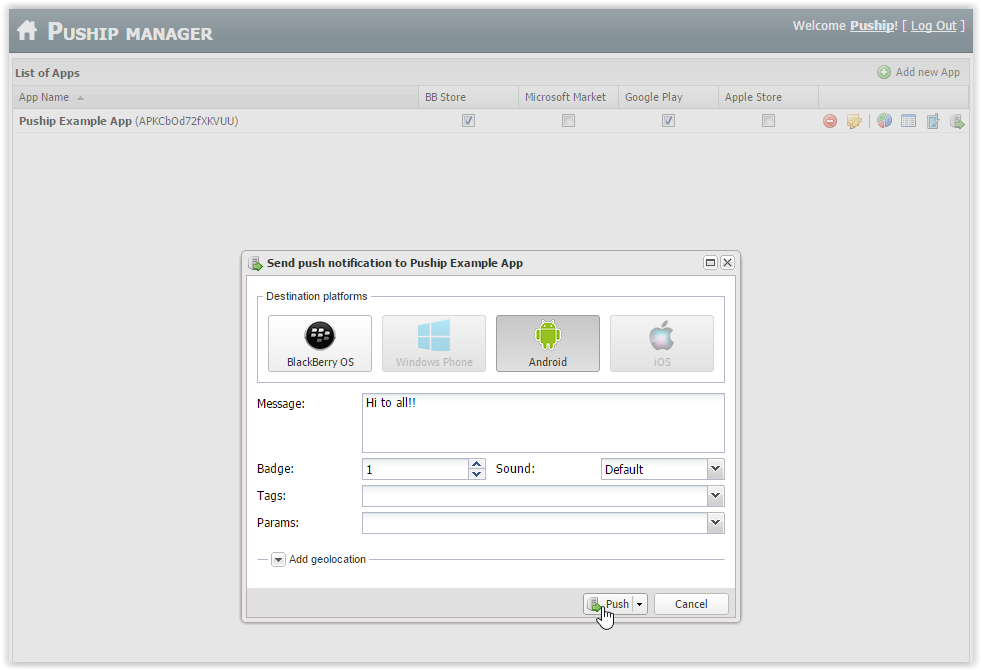Click the BB Store column header
981x670 pixels.
(468, 98)
